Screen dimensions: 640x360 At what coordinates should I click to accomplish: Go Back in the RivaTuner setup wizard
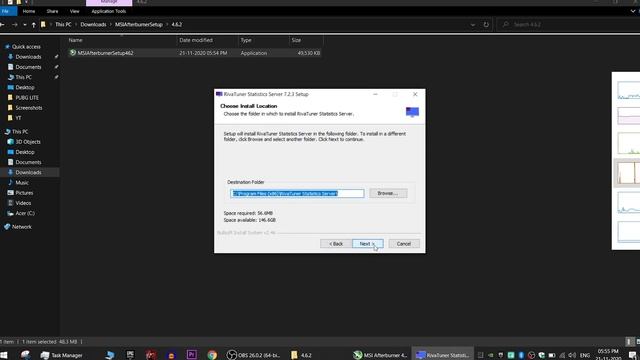(336, 244)
